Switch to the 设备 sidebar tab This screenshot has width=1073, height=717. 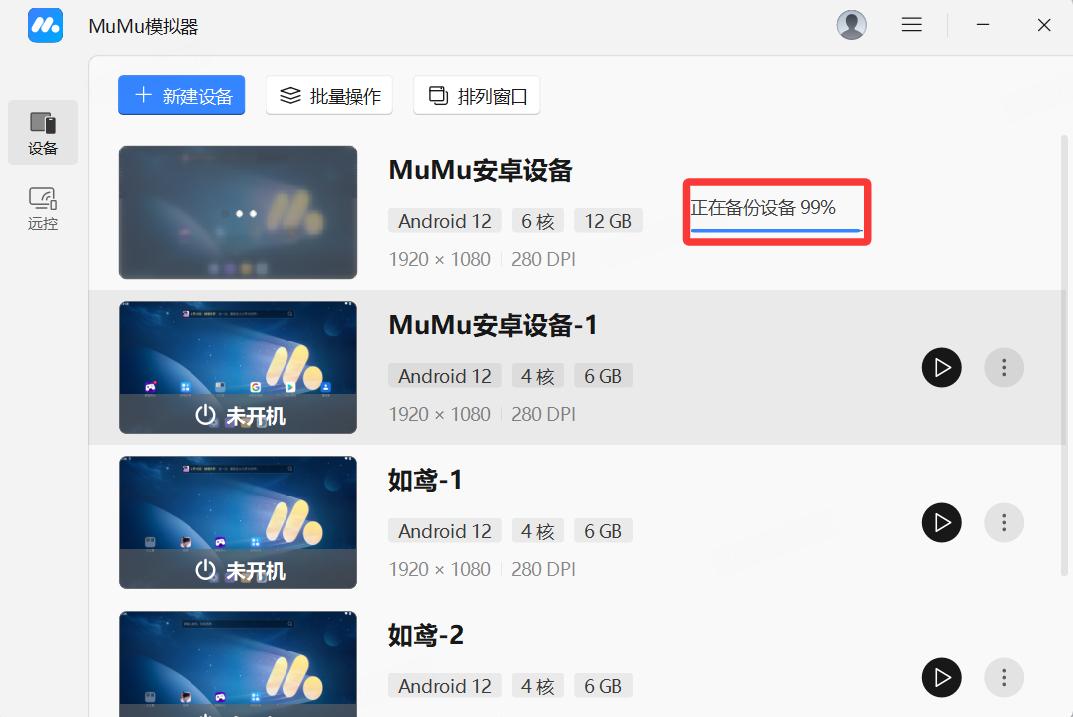[43, 133]
